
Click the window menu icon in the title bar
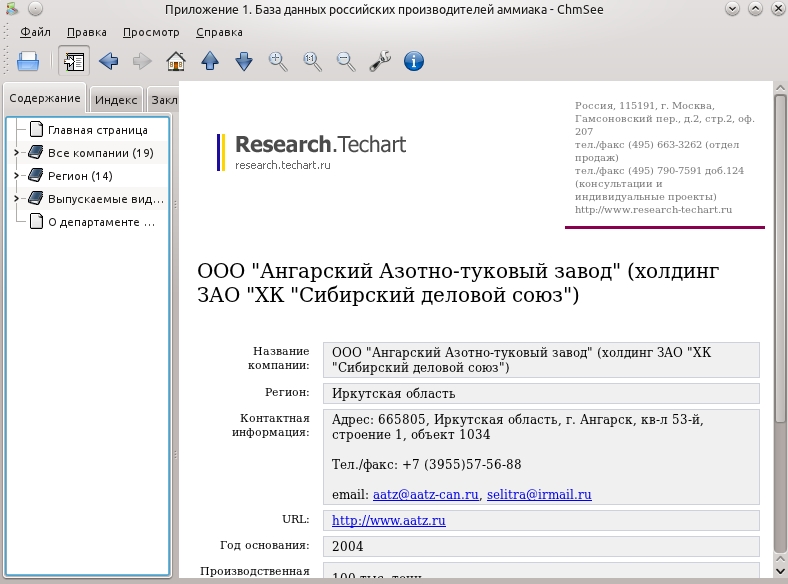pyautogui.click(x=12, y=9)
